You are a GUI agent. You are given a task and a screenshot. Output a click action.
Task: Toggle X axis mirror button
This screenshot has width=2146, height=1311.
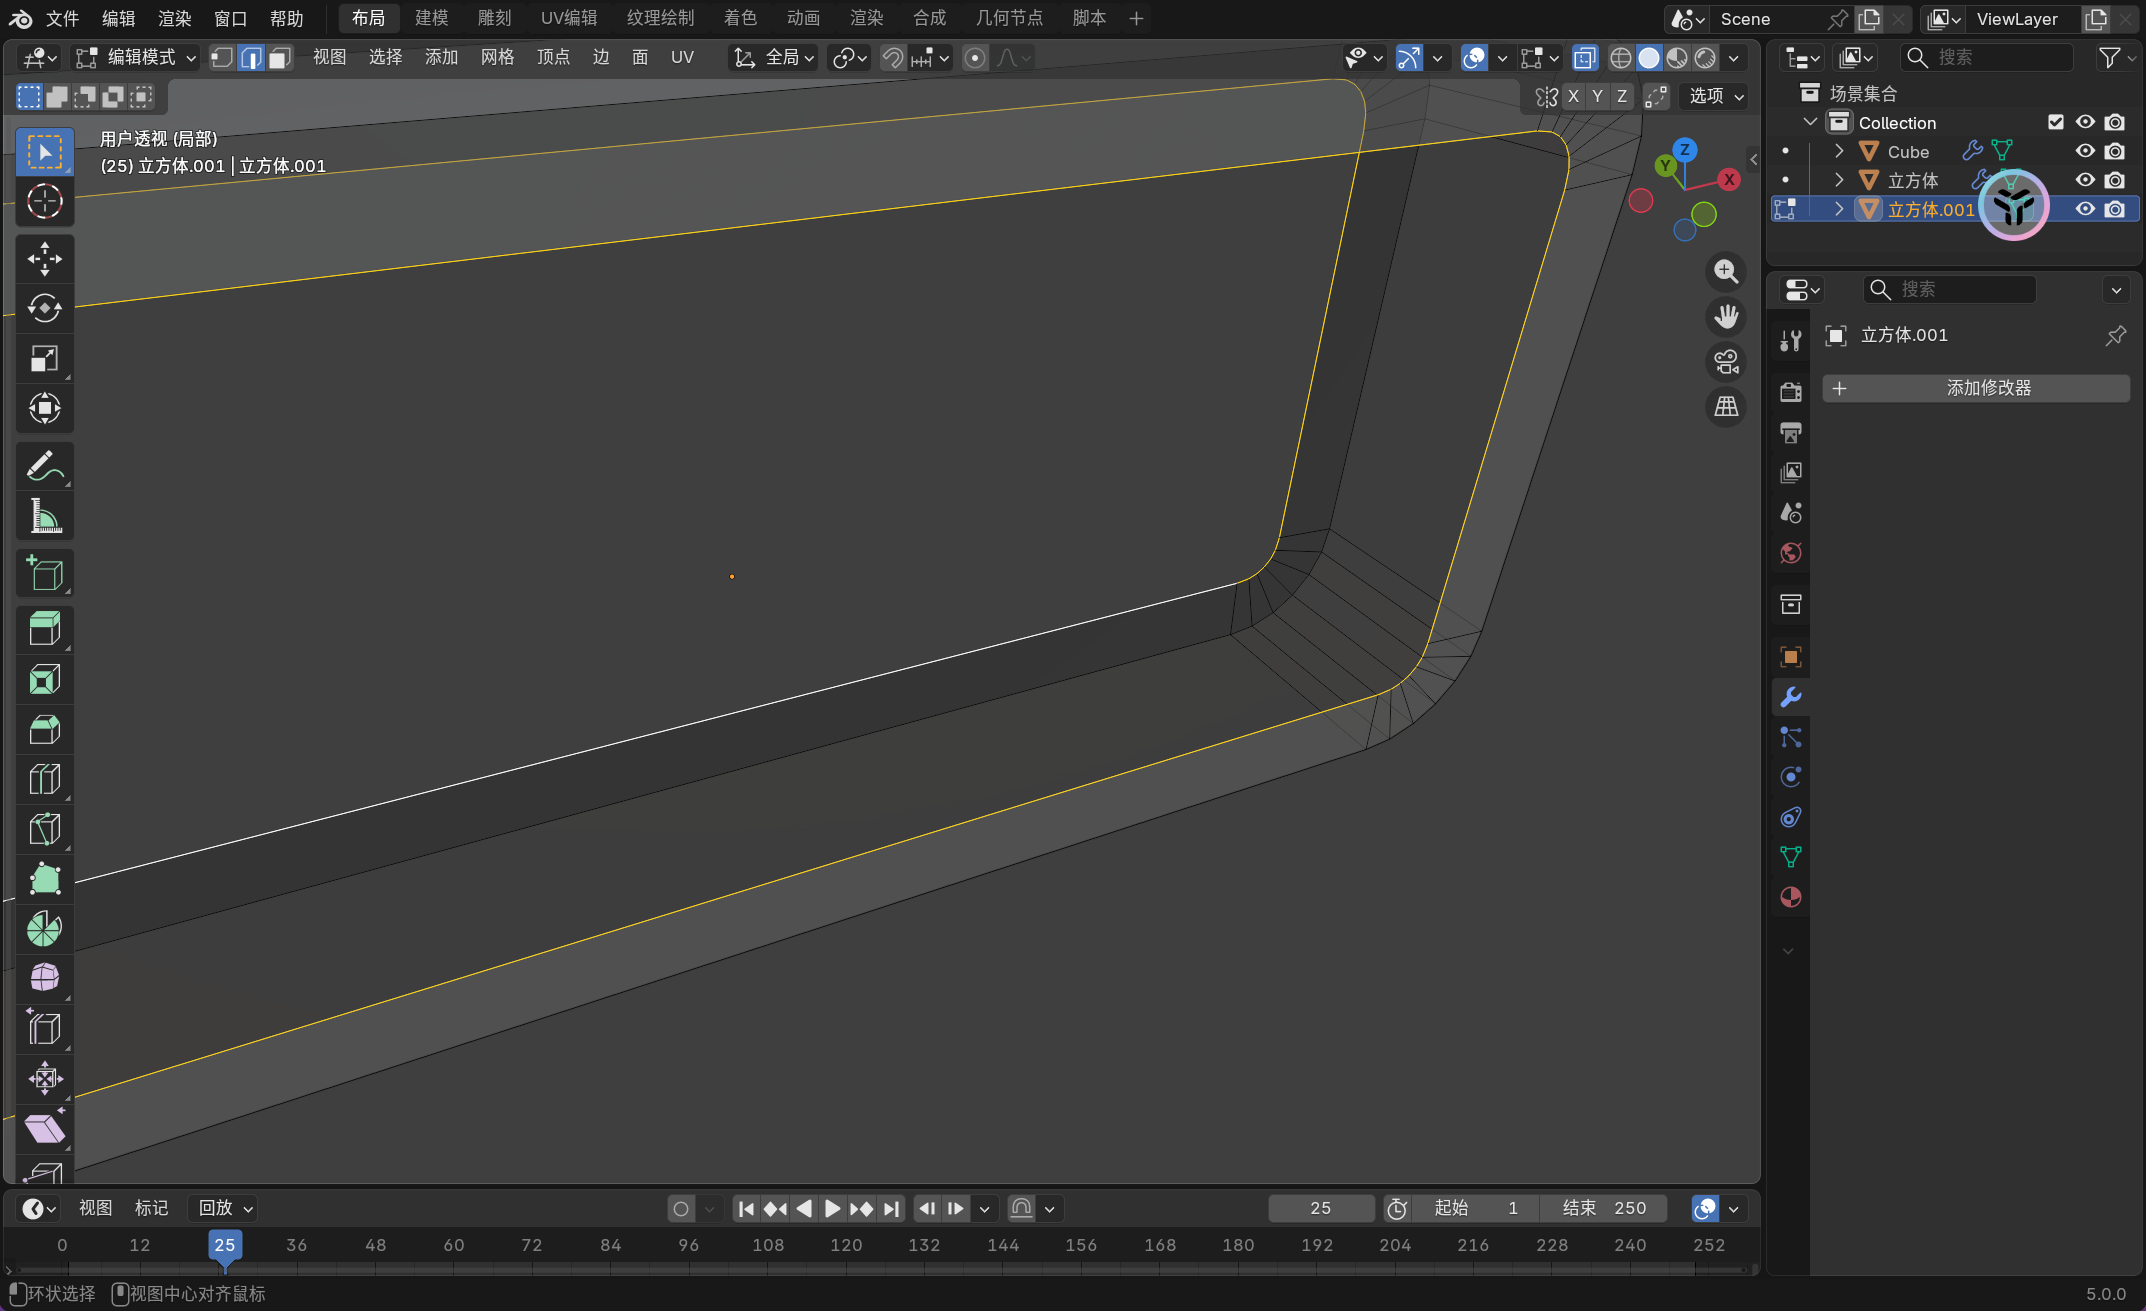tap(1573, 96)
